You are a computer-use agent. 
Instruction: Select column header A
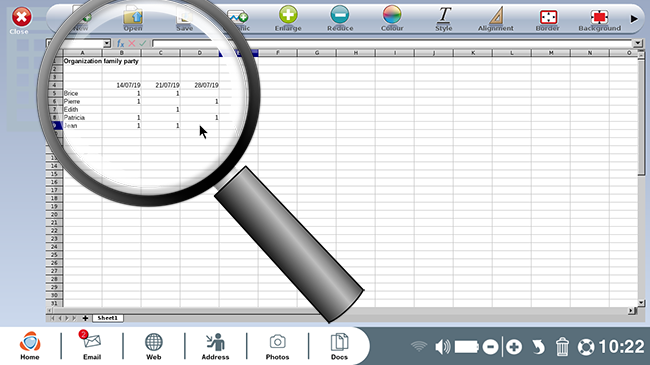[82, 53]
